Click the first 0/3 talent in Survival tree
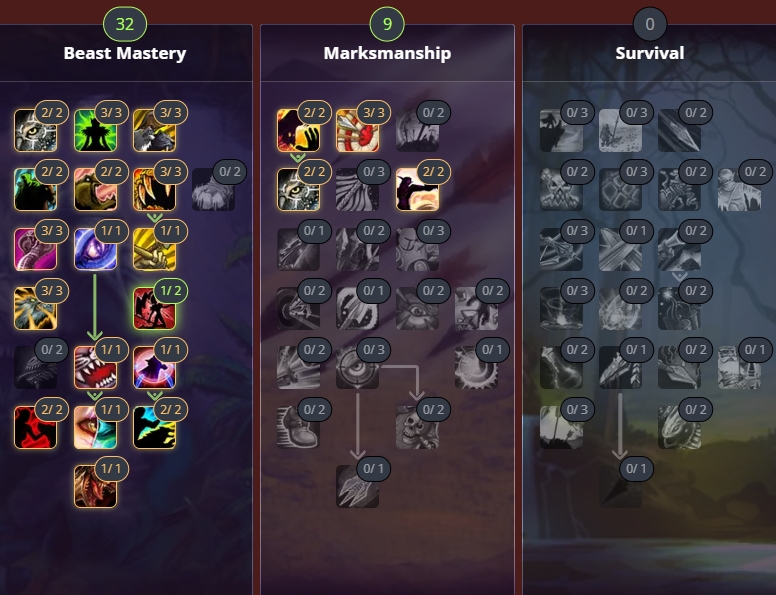The height and width of the screenshot is (595, 776). [x=561, y=130]
